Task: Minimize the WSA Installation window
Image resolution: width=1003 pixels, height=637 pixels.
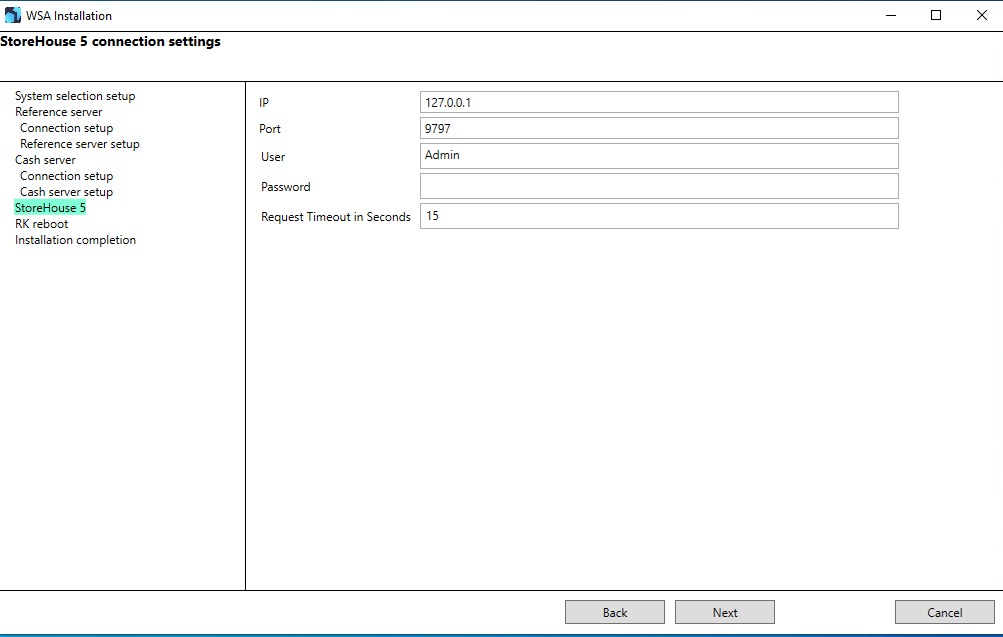Action: (890, 15)
